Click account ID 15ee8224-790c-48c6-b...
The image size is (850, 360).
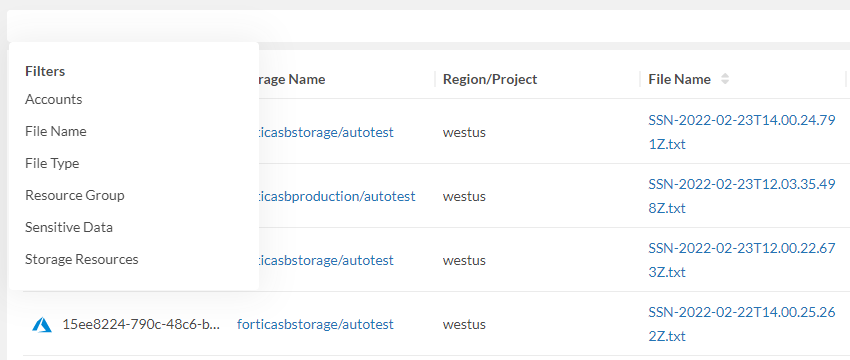(141, 324)
